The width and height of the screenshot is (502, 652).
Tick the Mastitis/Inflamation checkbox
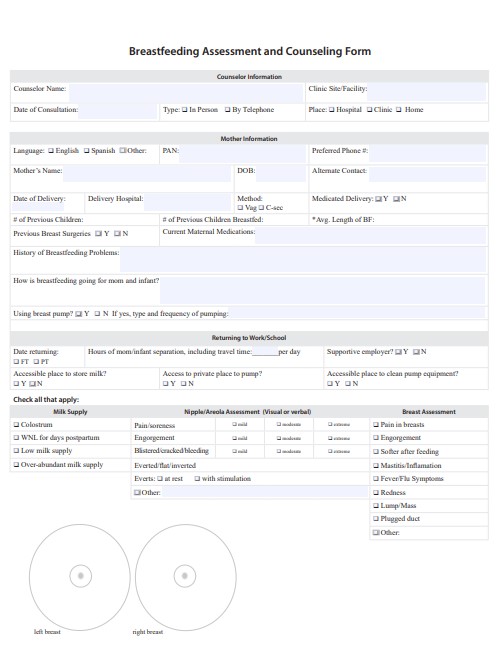click(376, 466)
